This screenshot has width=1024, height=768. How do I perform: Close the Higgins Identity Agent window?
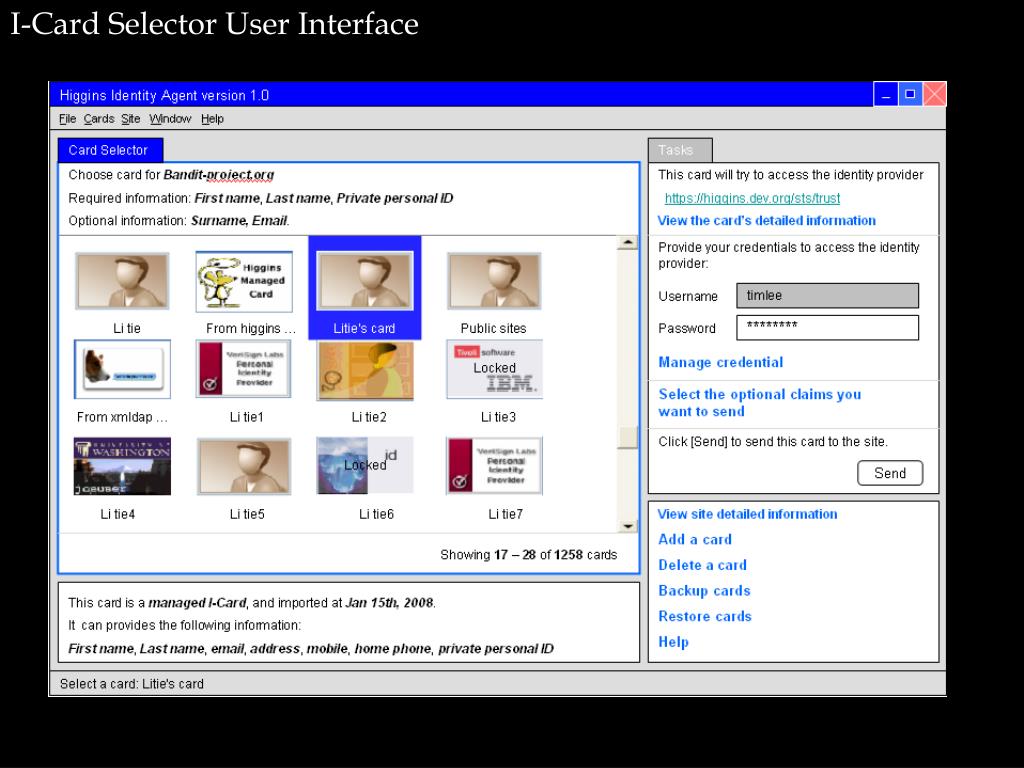(x=935, y=95)
